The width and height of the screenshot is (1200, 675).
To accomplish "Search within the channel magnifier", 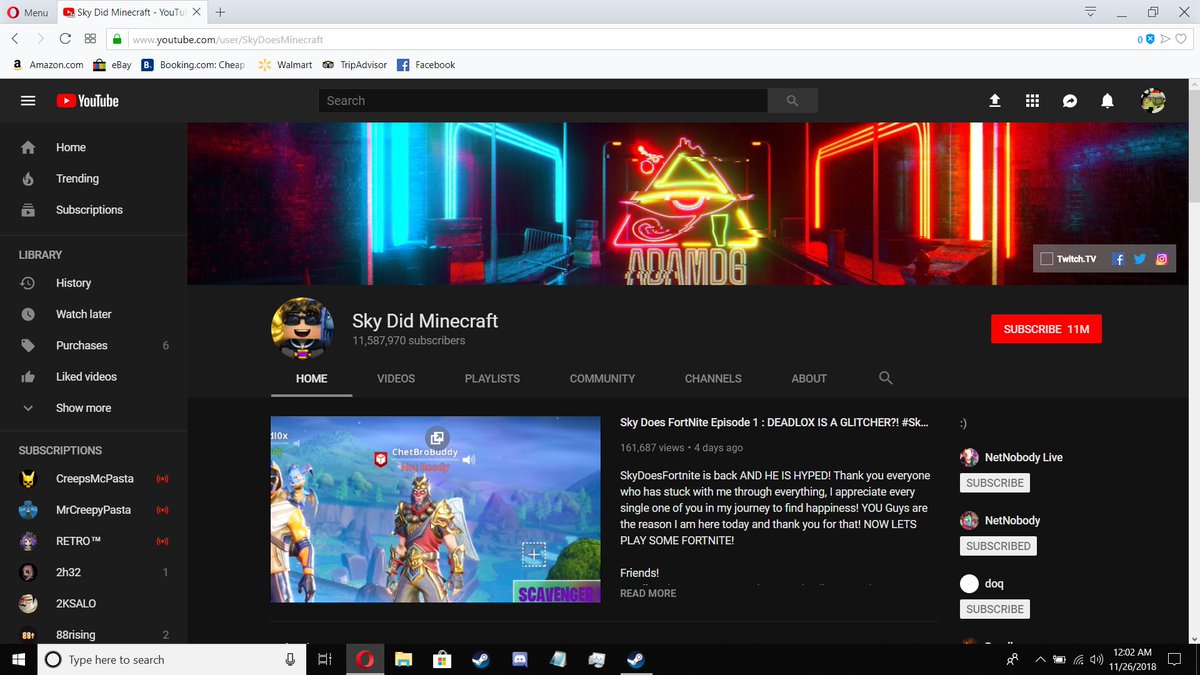I will pyautogui.click(x=885, y=378).
